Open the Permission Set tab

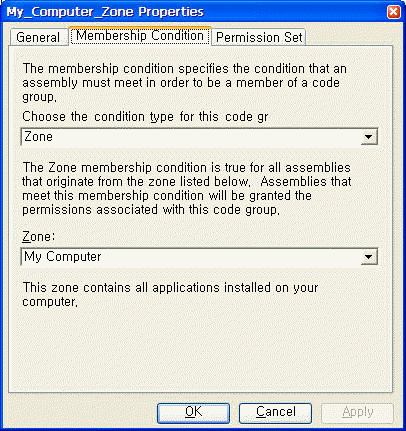(259, 37)
